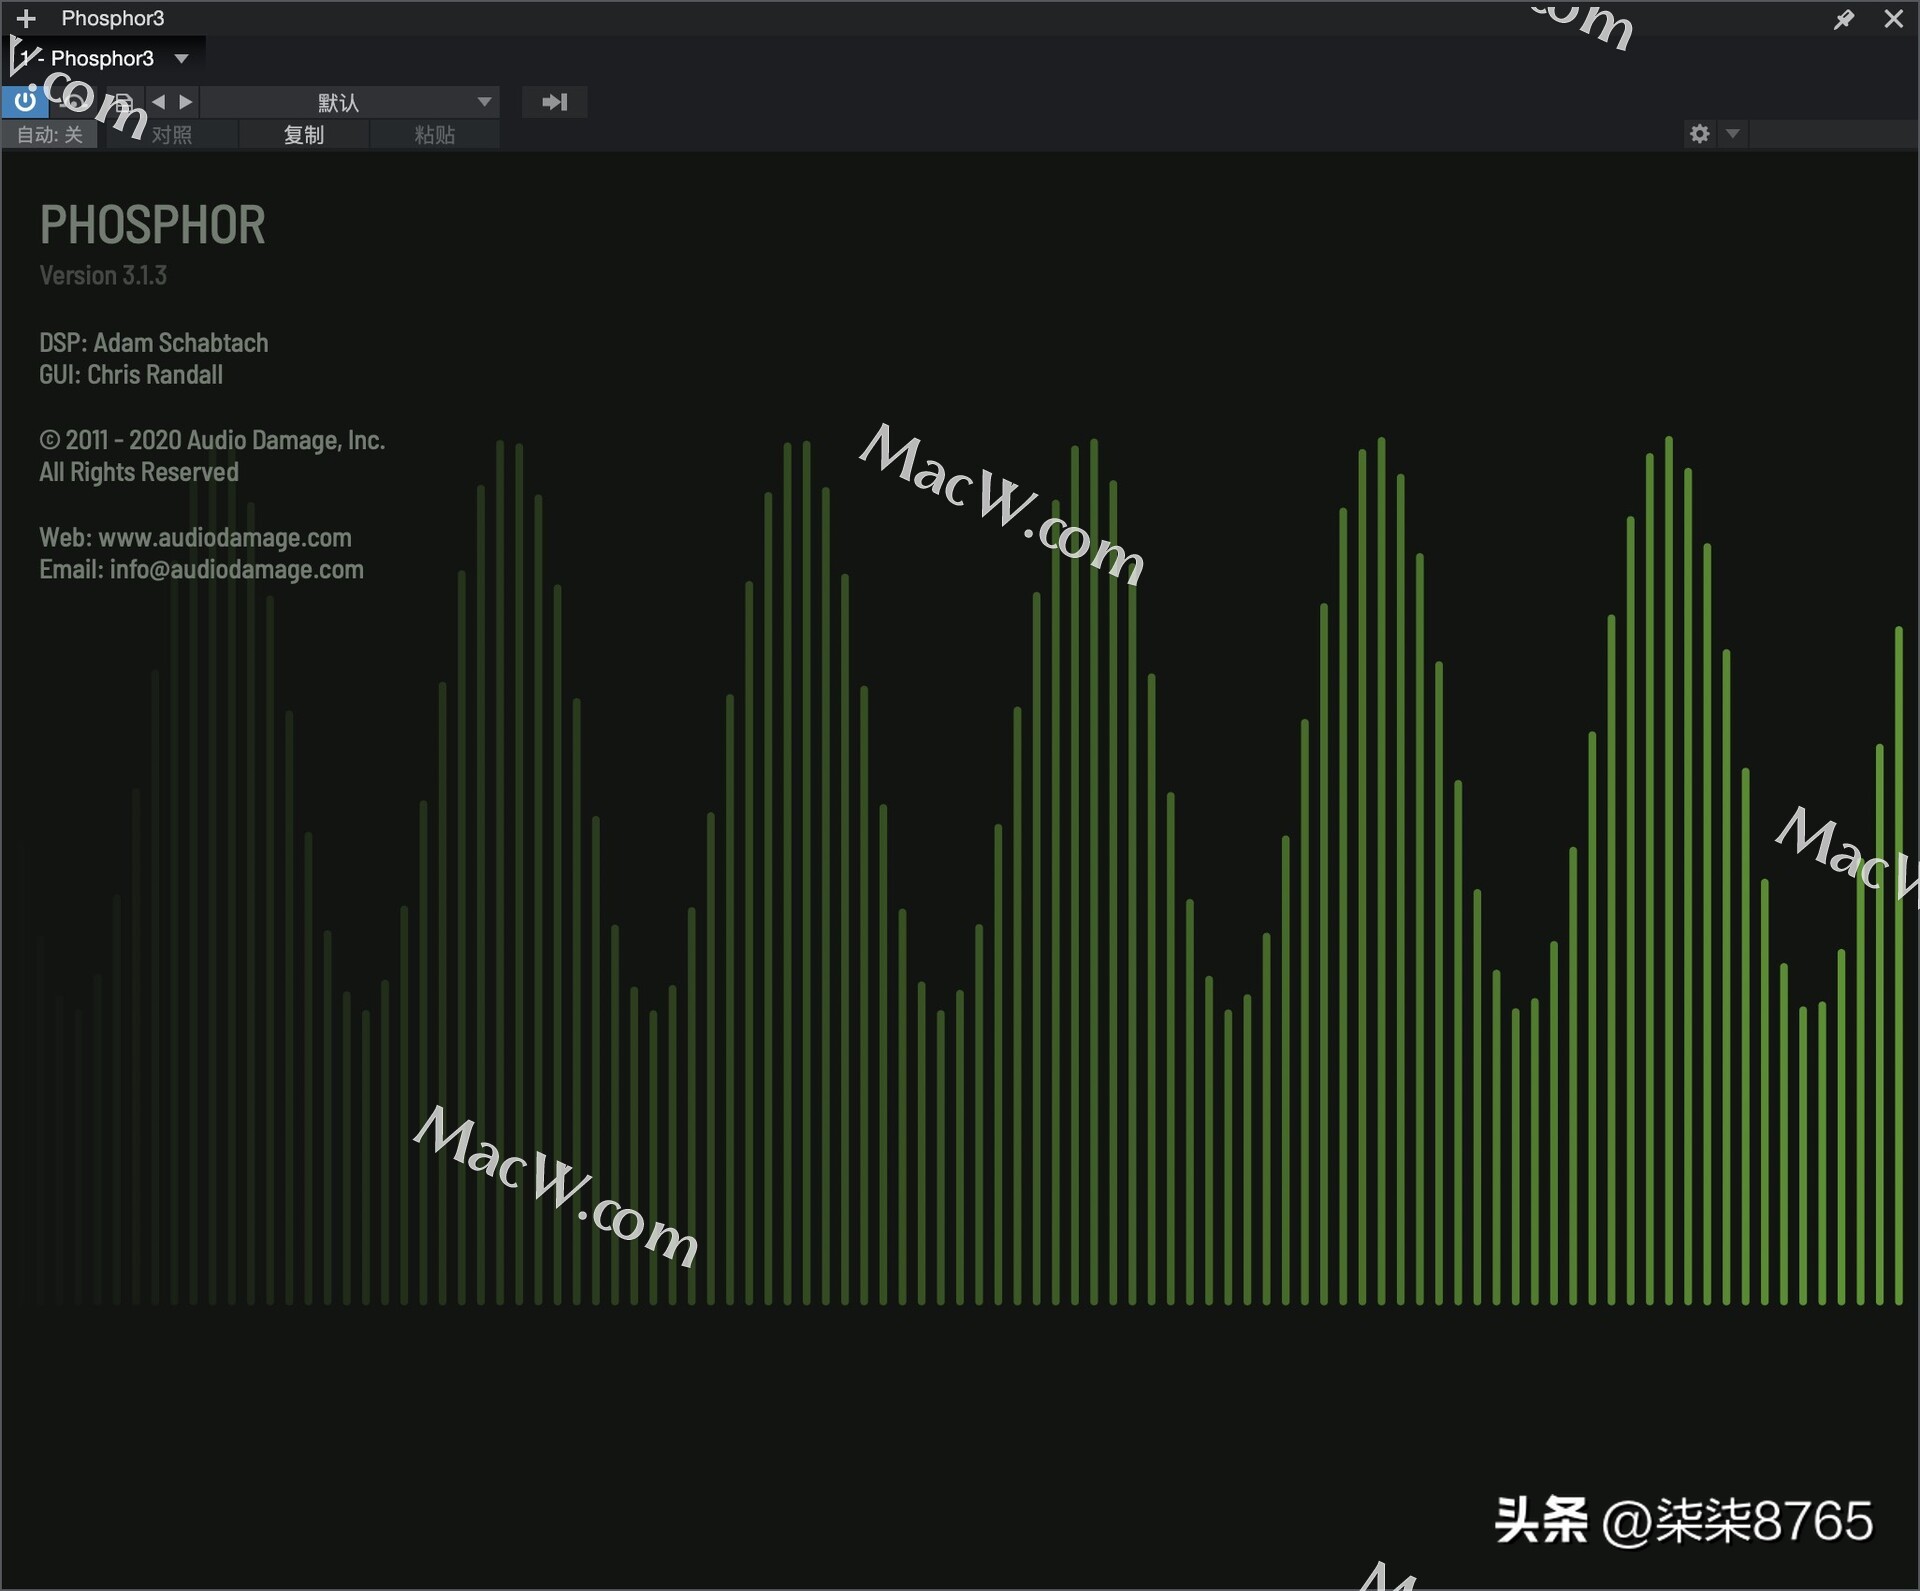Click the add plugin plus icon
The width and height of the screenshot is (1920, 1591).
25,18
